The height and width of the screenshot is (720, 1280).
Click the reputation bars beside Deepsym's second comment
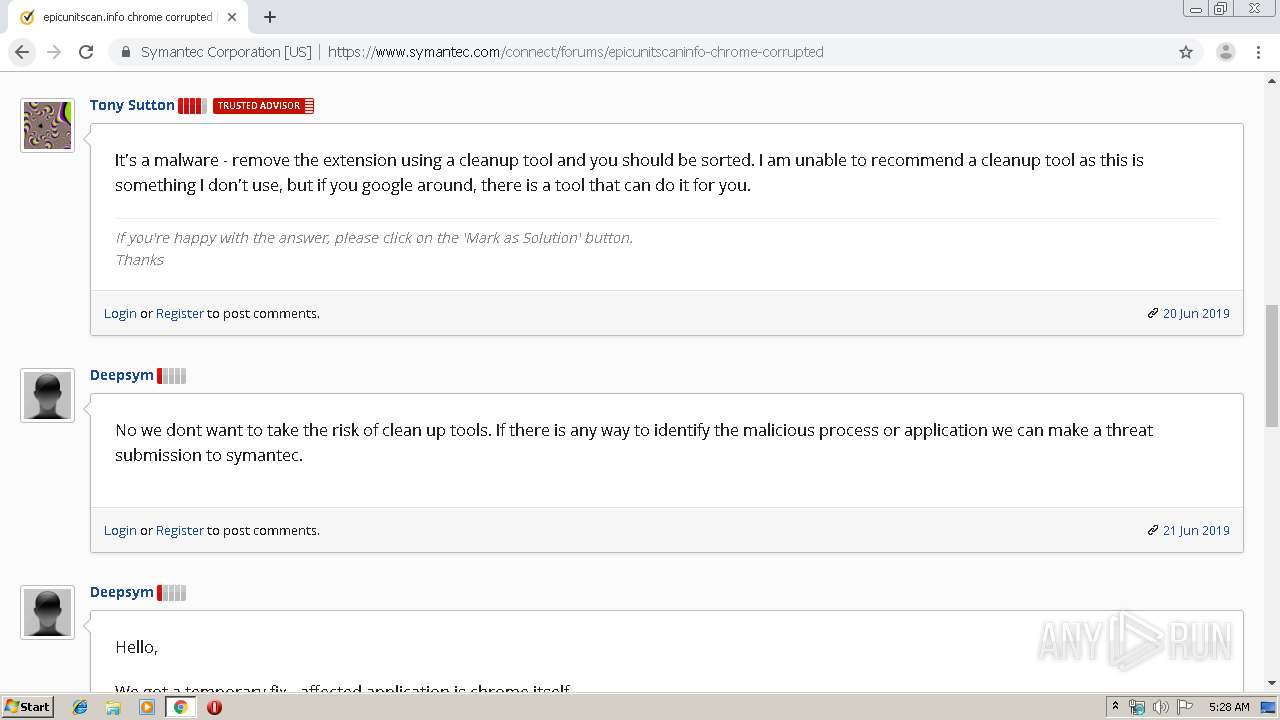(x=172, y=376)
